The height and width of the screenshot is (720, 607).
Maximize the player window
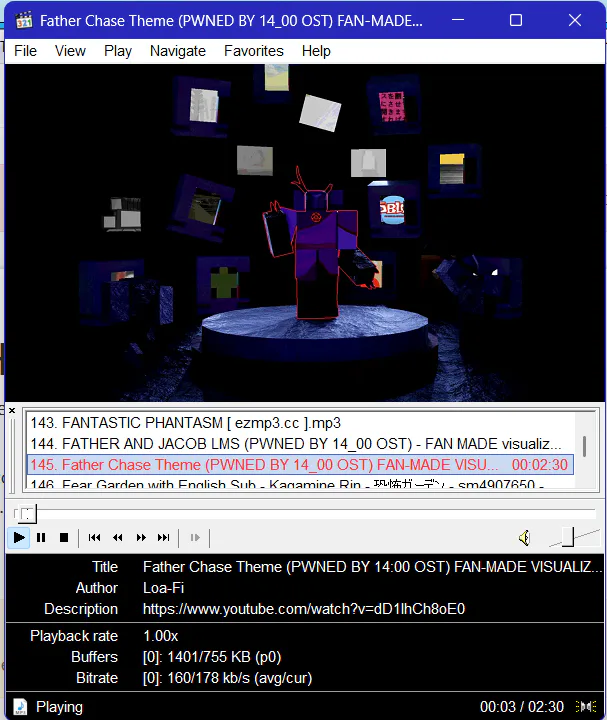tap(516, 20)
